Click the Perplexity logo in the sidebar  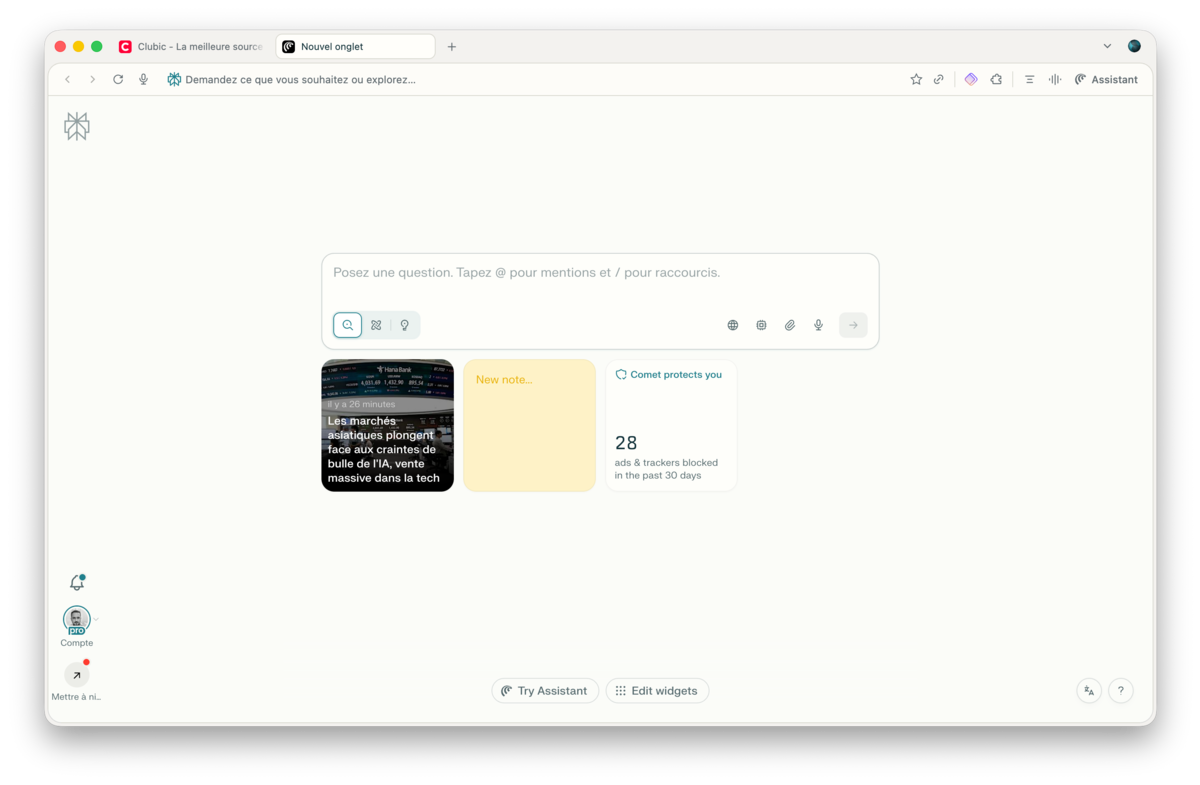coord(77,126)
